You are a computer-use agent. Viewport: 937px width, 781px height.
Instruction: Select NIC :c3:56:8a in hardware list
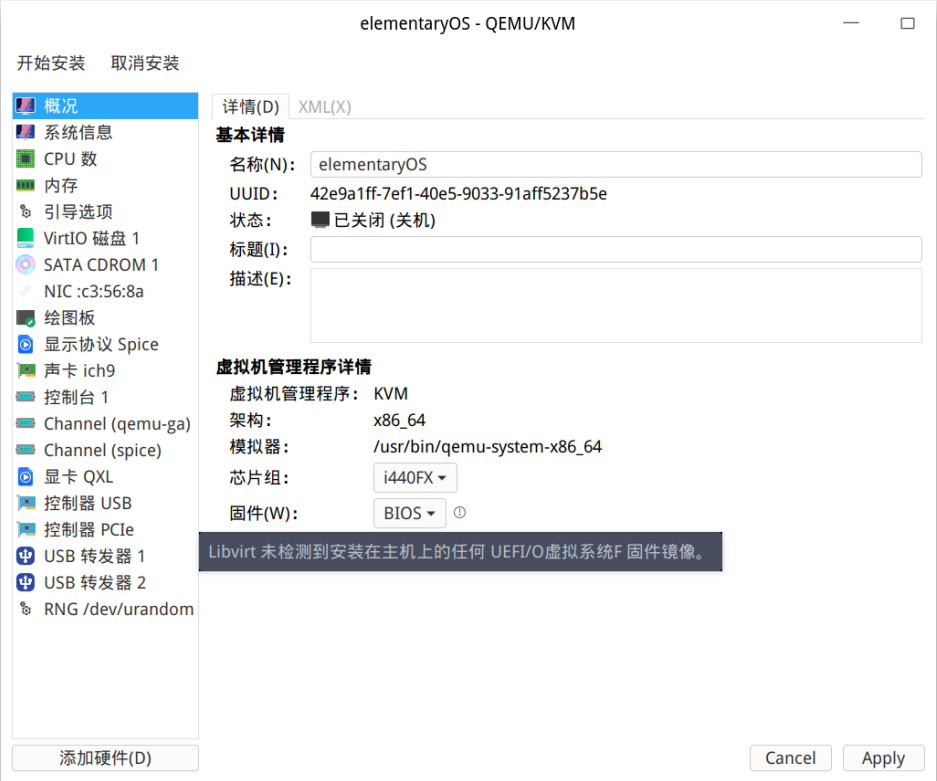pos(105,292)
